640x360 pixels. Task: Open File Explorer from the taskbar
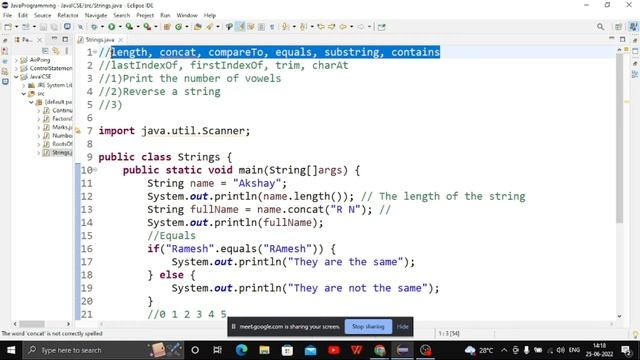(x=264, y=350)
